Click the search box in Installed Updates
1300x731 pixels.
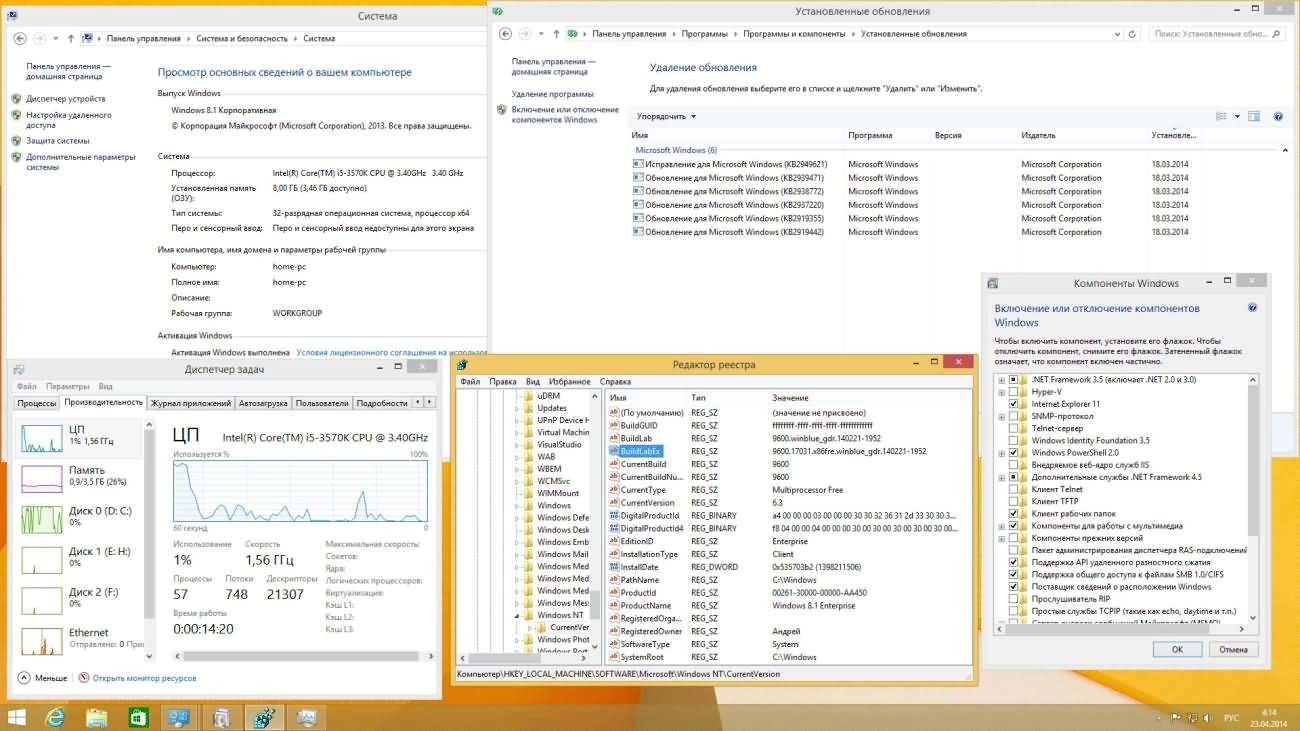click(x=1218, y=34)
